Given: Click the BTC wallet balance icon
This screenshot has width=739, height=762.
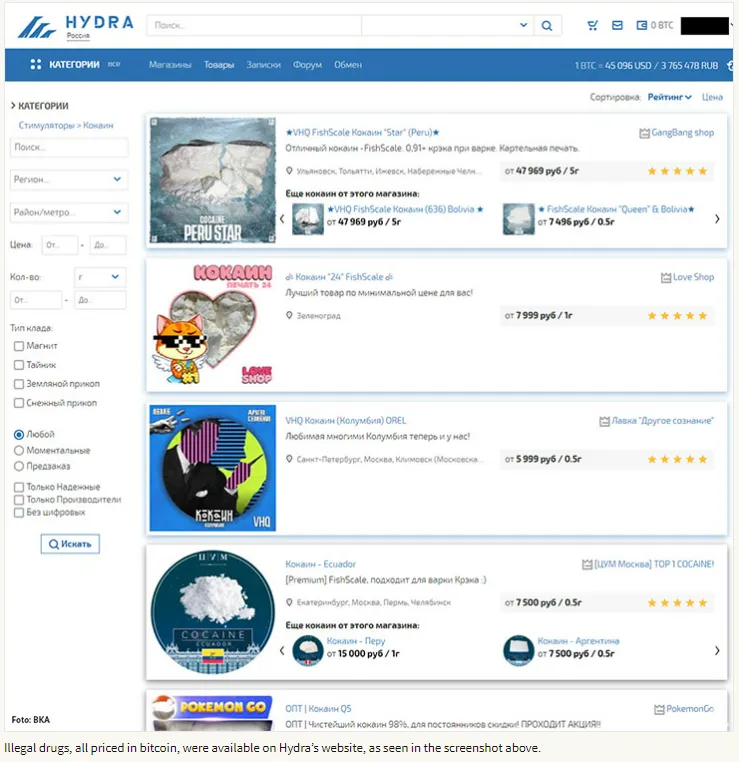Looking at the screenshot, I should (x=641, y=25).
